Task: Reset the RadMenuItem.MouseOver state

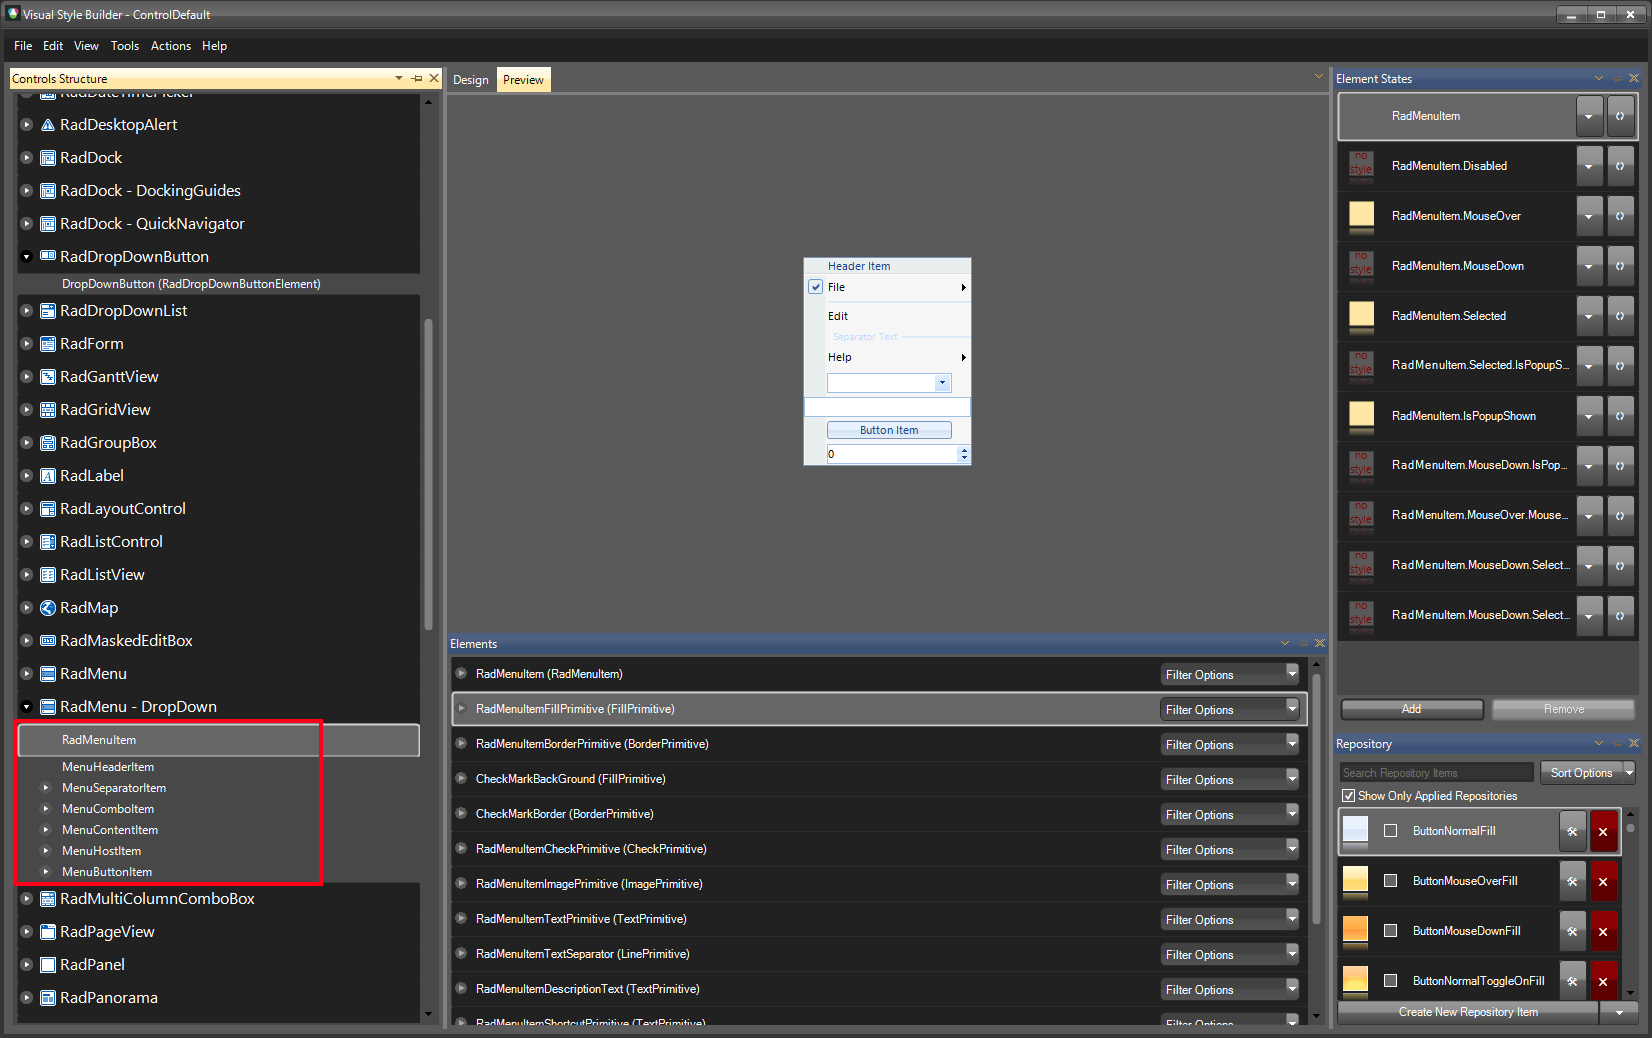Action: point(1620,216)
